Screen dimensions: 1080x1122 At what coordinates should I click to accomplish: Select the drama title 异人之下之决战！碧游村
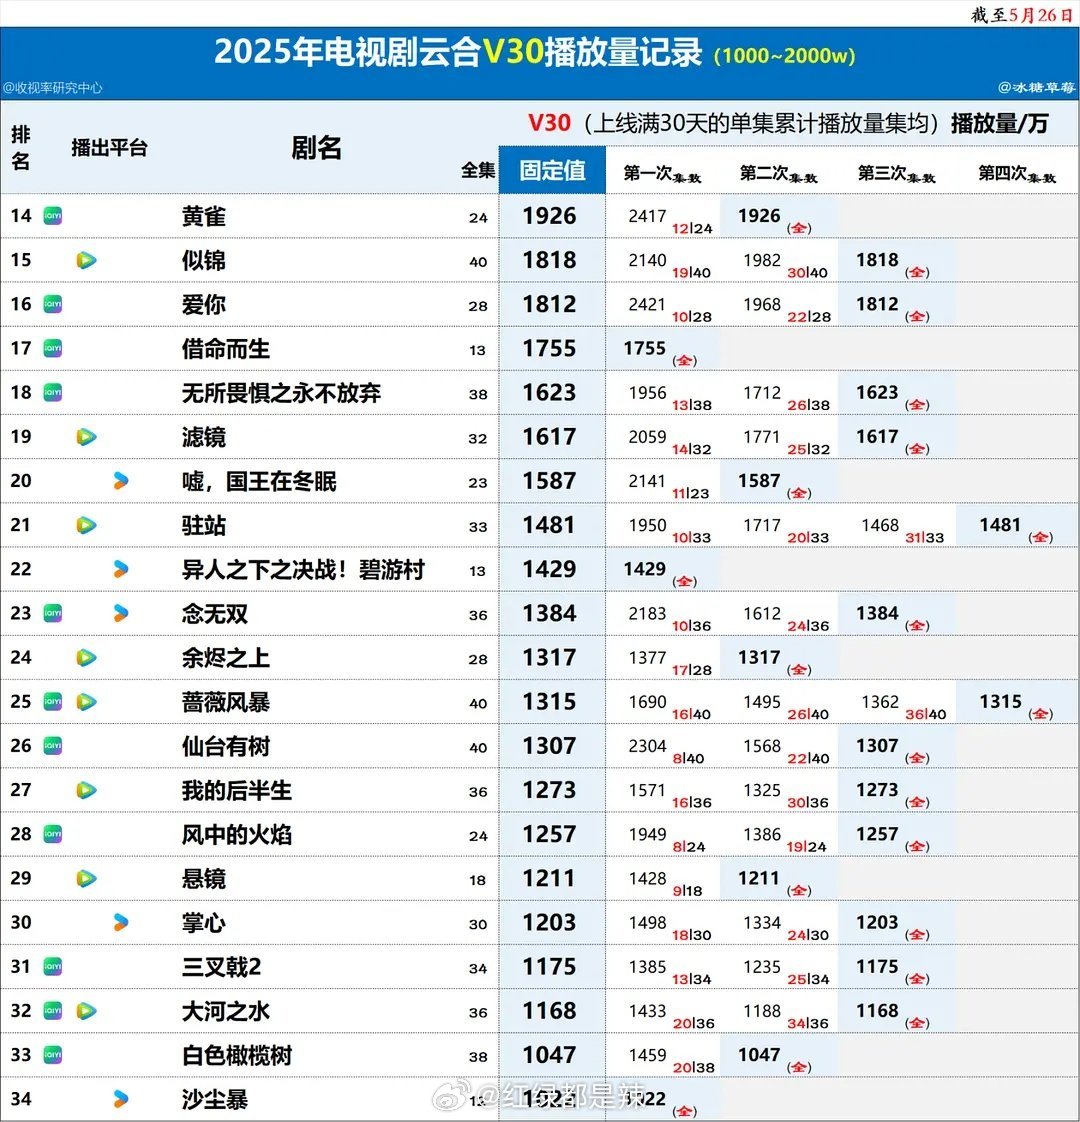(303, 570)
